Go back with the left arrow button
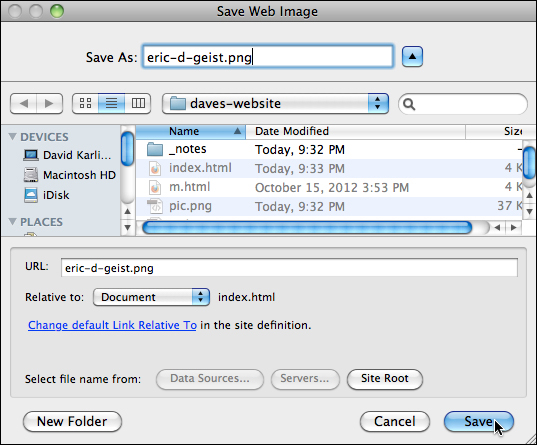Viewport: 537px width, 445px height. point(23,103)
